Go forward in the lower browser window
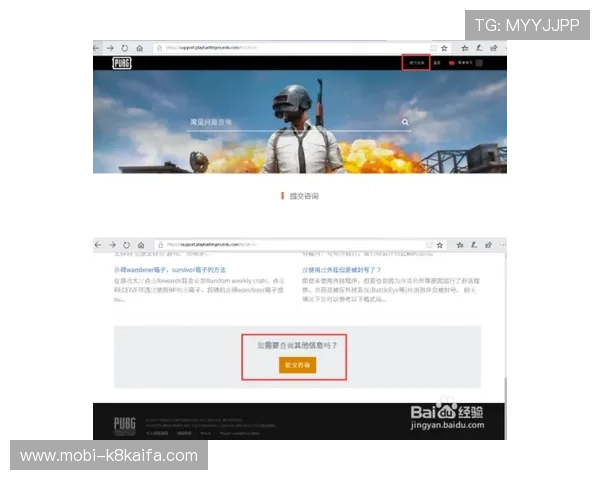The height and width of the screenshot is (480, 600). point(112,245)
